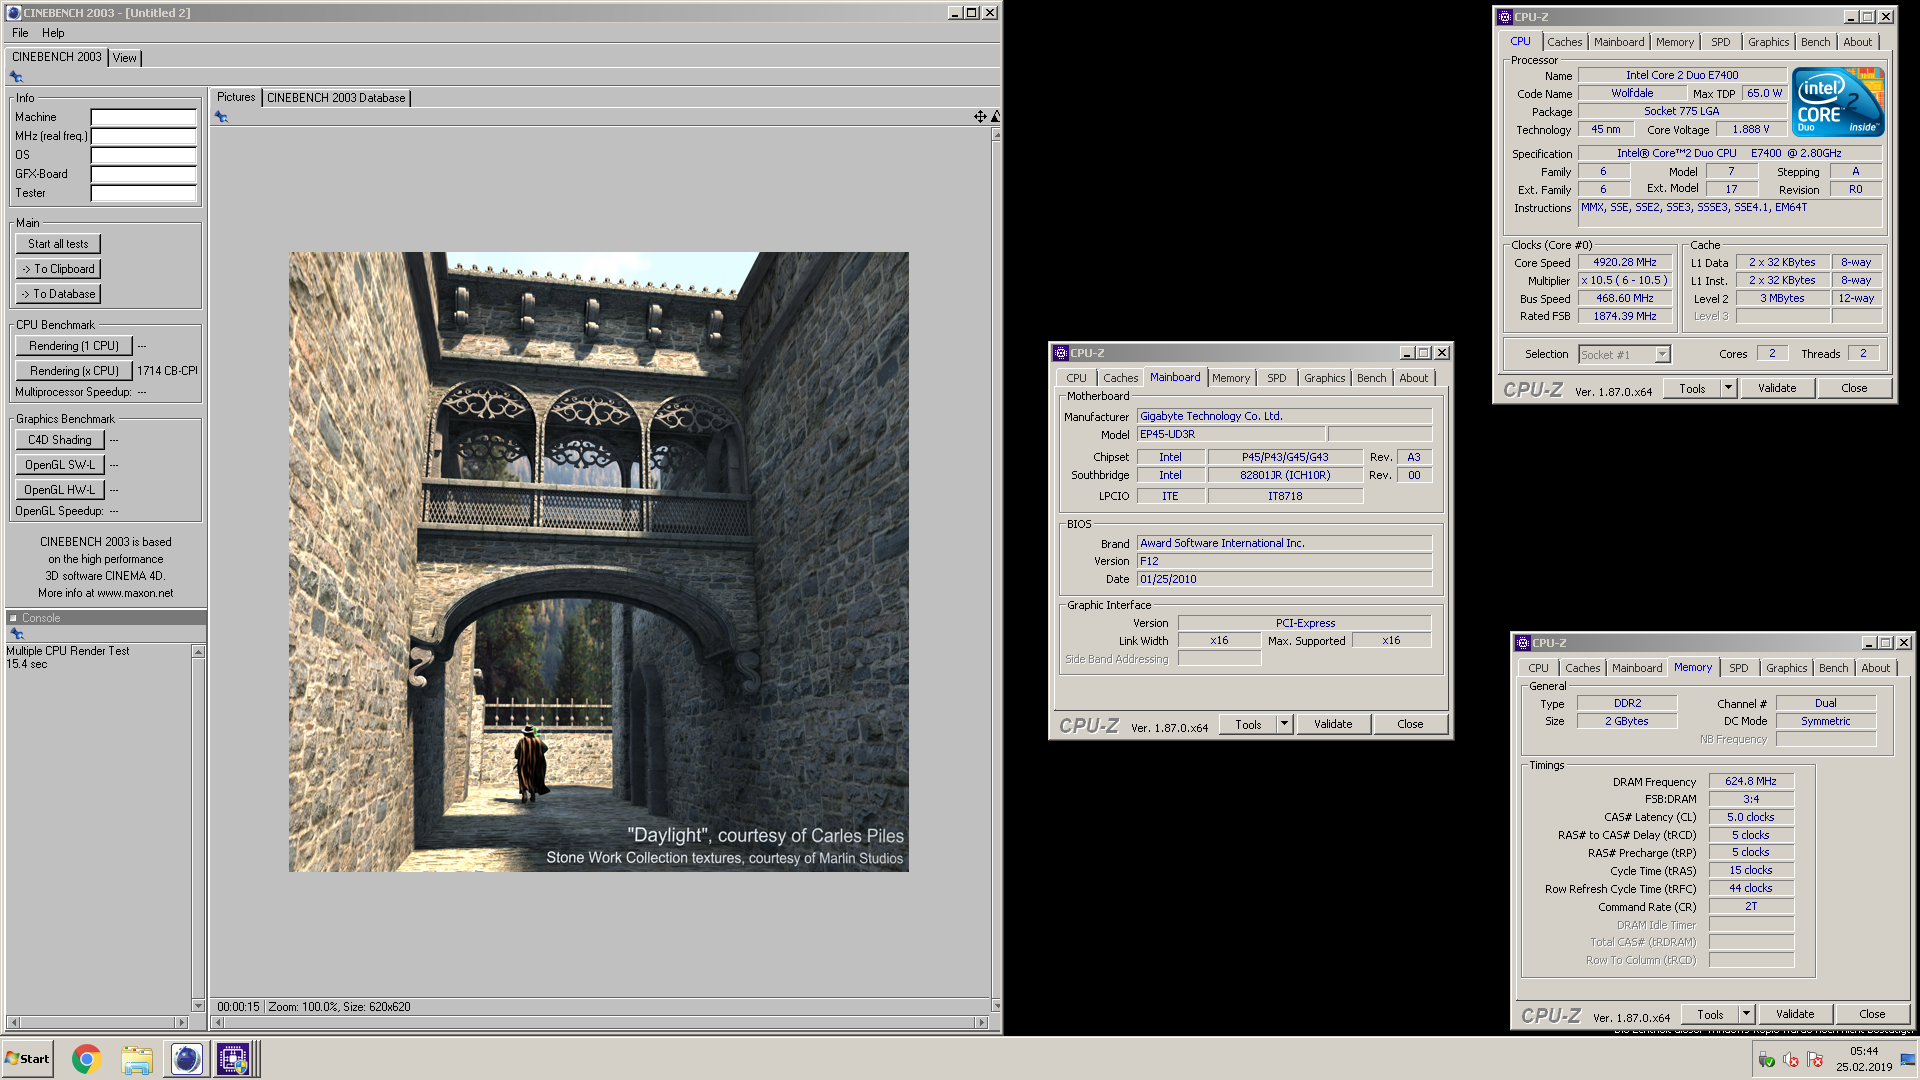
Task: Click the To Database button
Action: click(x=58, y=294)
